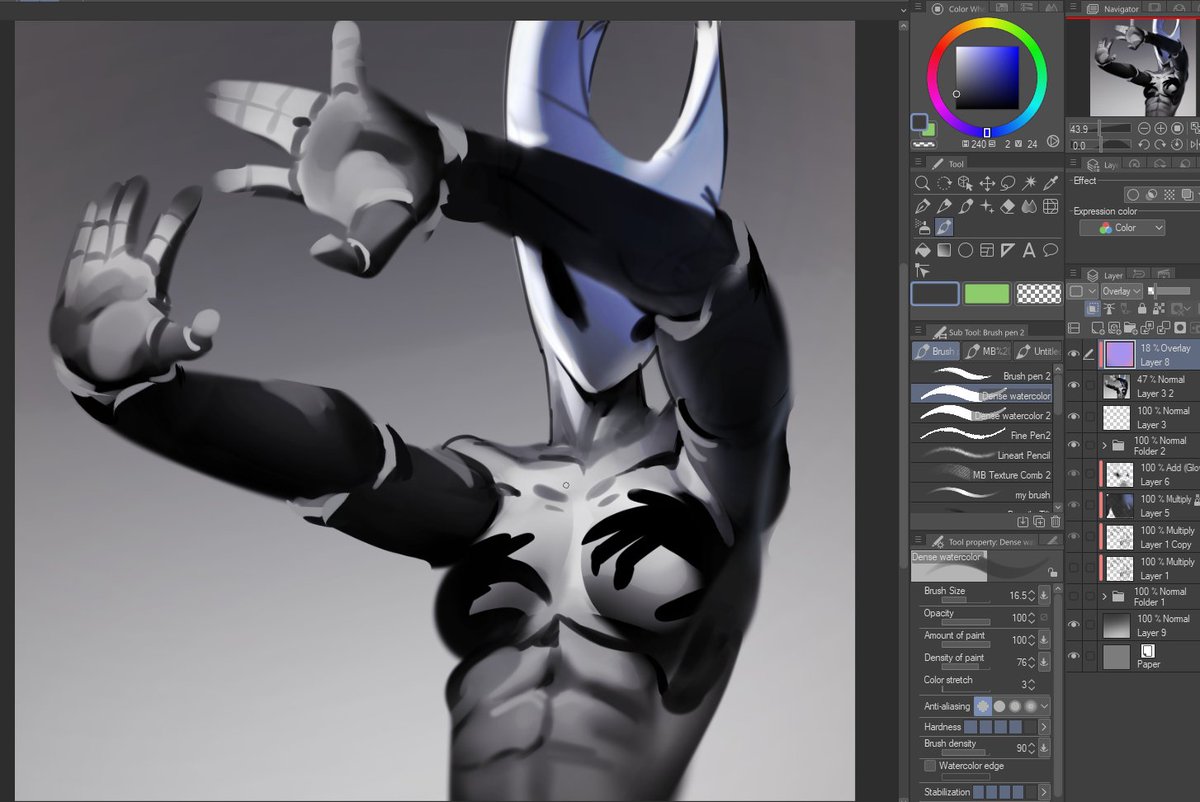The height and width of the screenshot is (802, 1200).
Task: Select the Fill bucket tool
Action: [922, 250]
